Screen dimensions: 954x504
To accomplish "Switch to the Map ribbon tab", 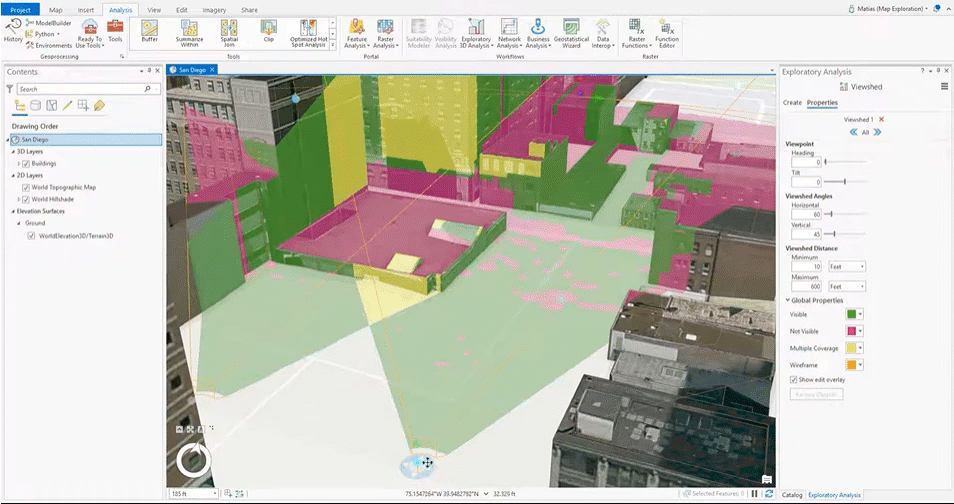I will 55,10.
